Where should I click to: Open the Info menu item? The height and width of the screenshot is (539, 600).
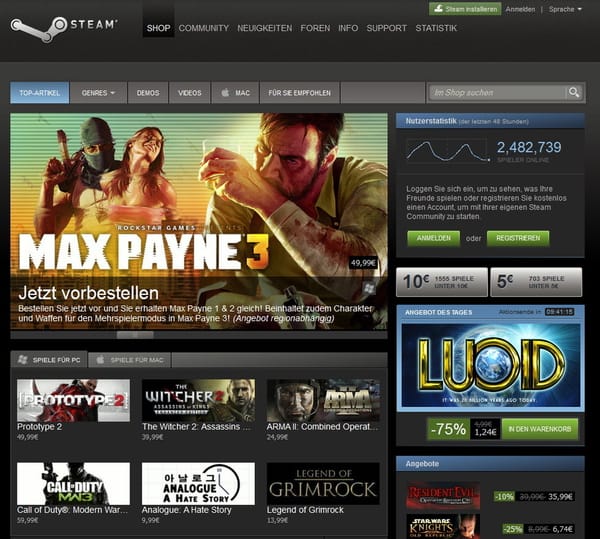click(348, 28)
